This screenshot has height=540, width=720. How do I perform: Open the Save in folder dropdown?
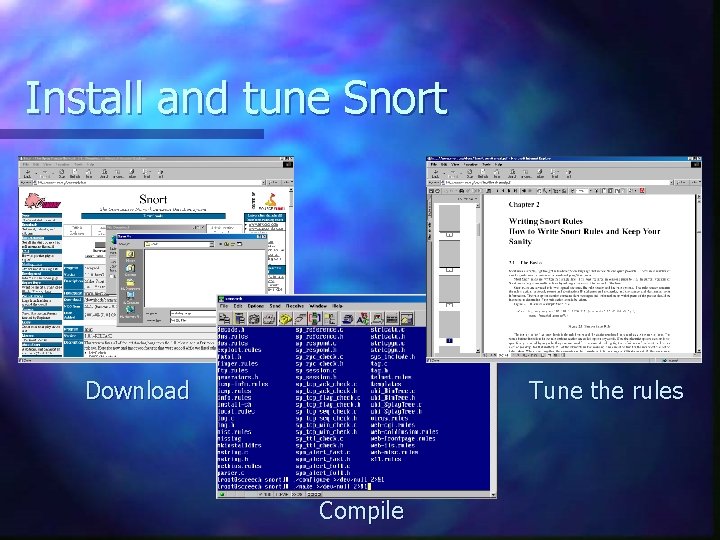(x=212, y=244)
